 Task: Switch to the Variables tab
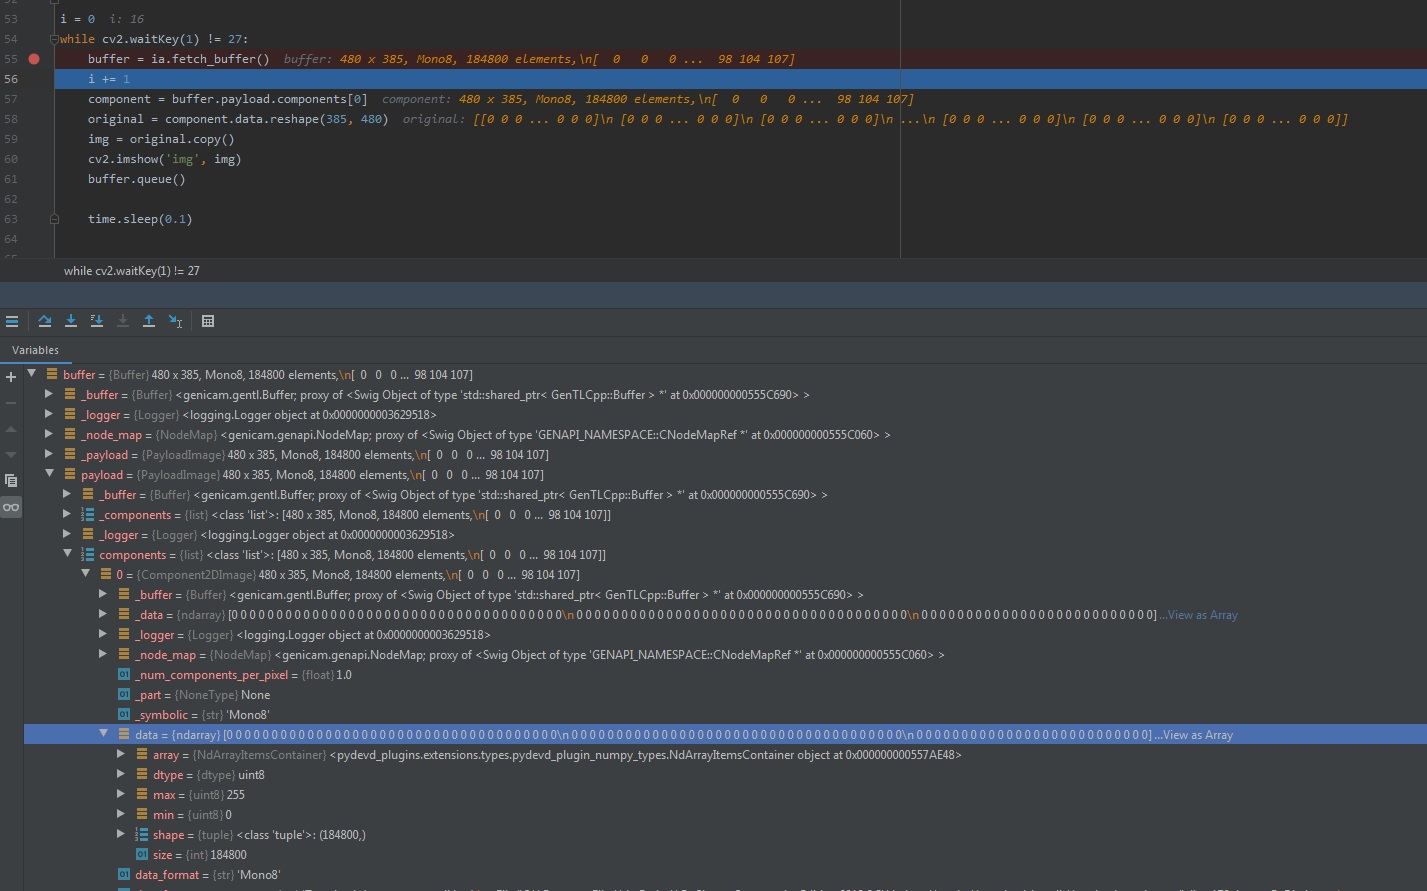click(36, 350)
